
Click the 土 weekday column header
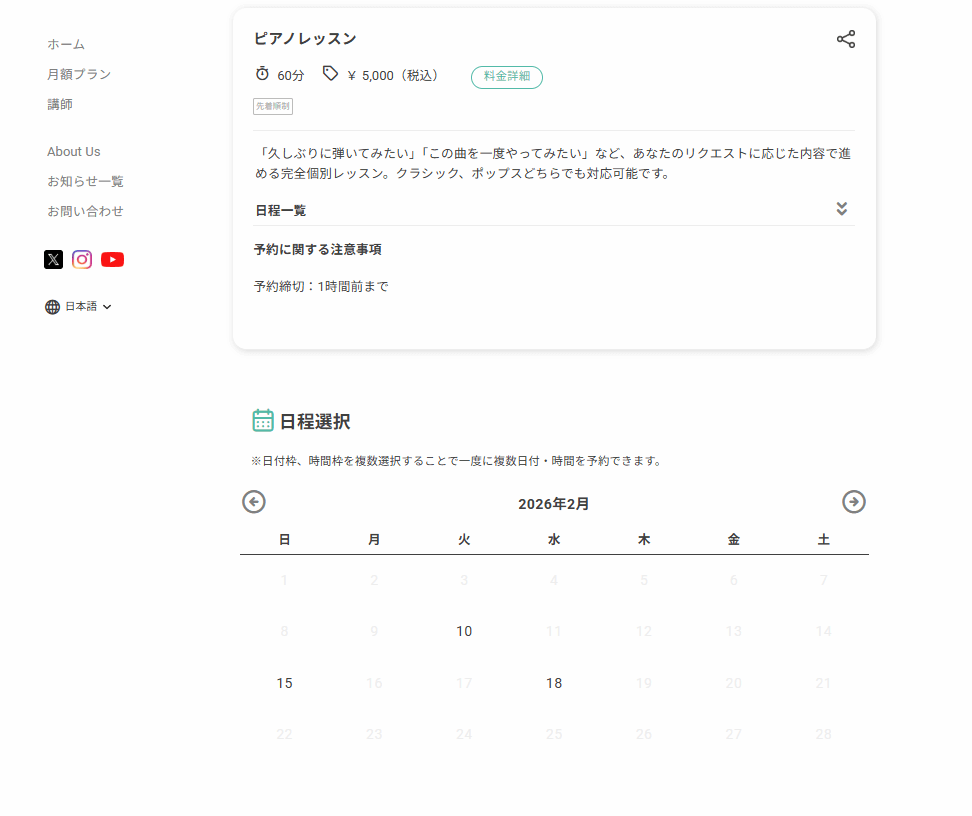click(x=823, y=539)
